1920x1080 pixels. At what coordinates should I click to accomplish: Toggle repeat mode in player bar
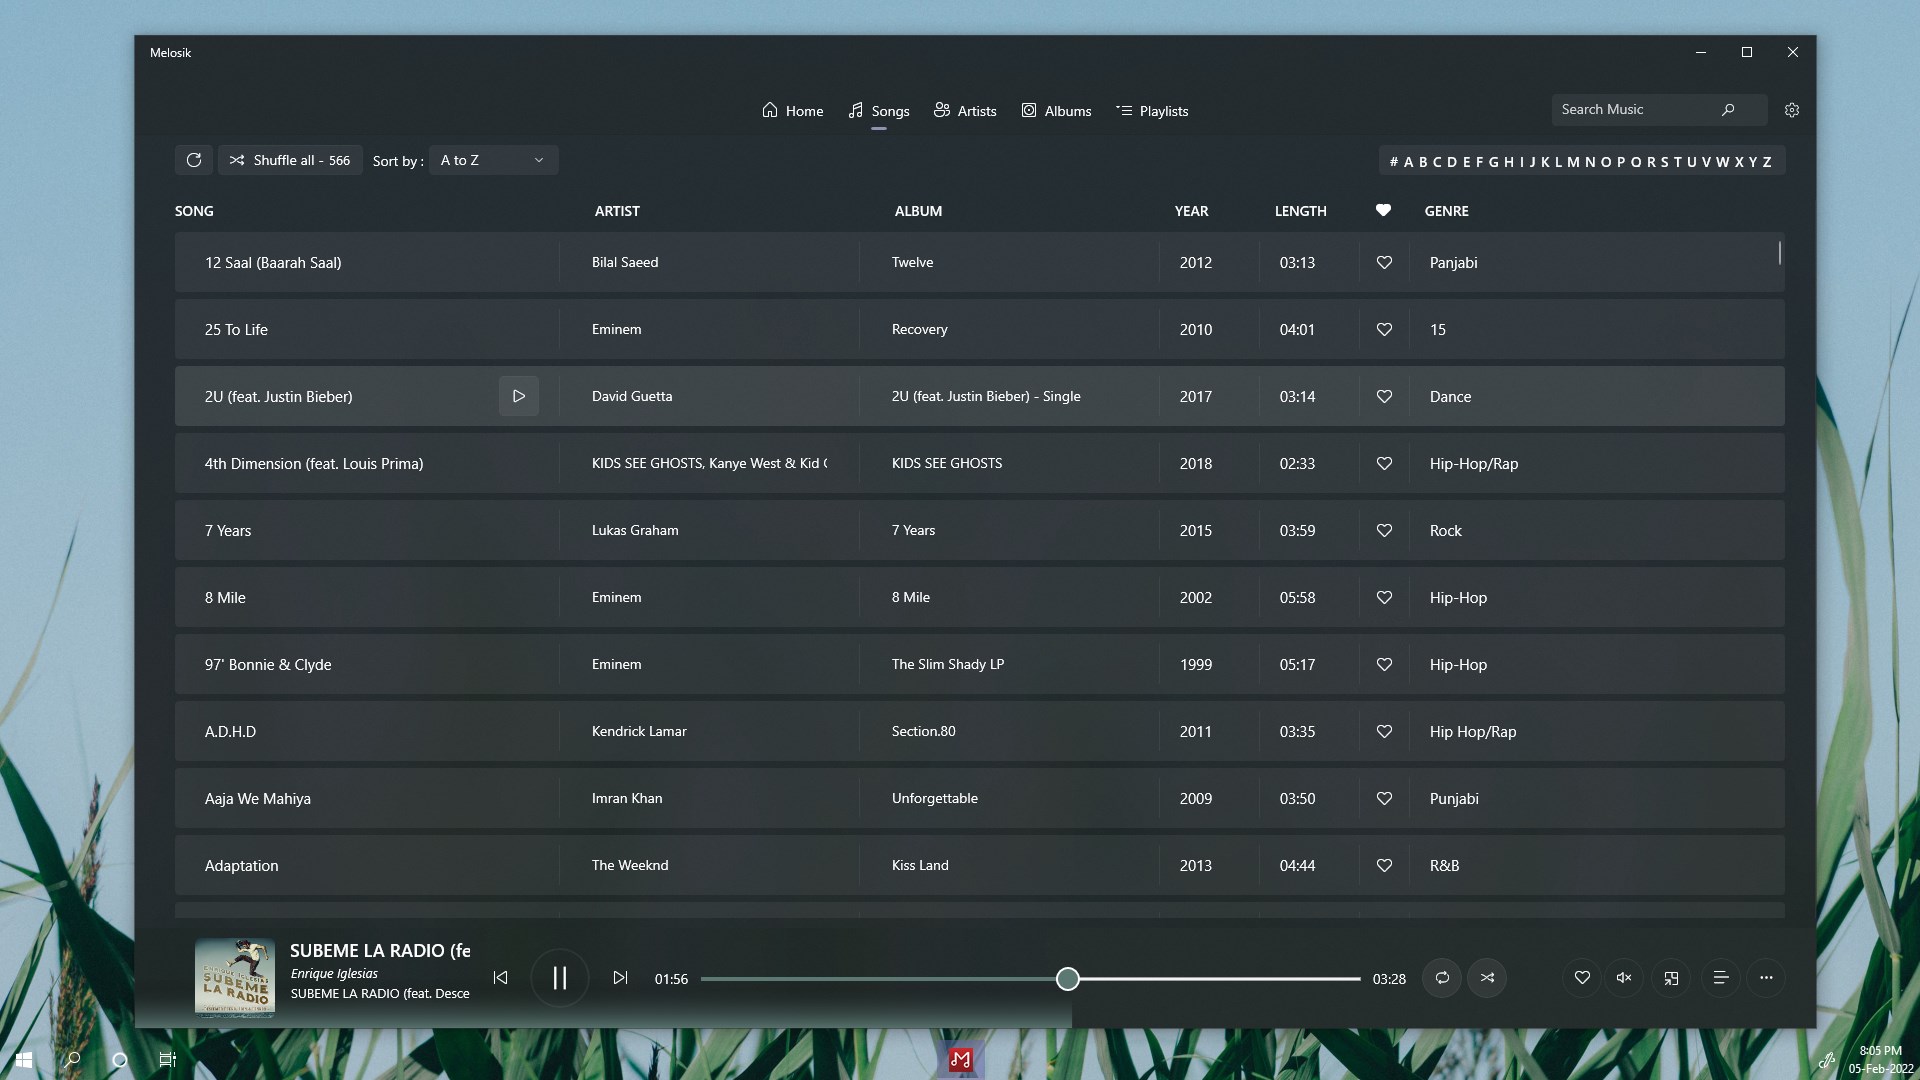pyautogui.click(x=1442, y=978)
